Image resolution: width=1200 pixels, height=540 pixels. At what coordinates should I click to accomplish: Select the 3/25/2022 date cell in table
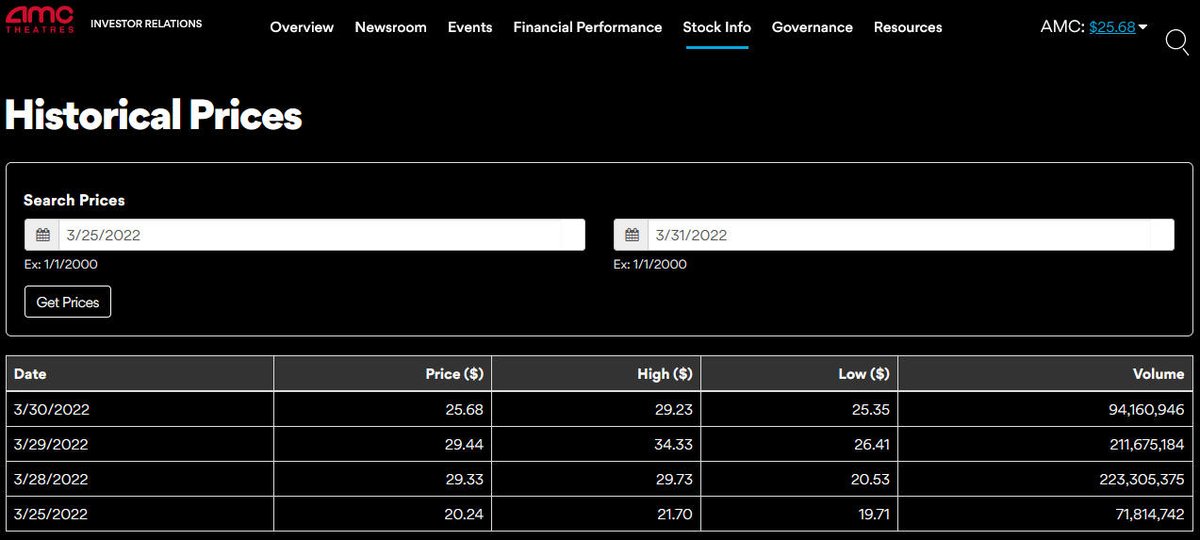click(140, 514)
